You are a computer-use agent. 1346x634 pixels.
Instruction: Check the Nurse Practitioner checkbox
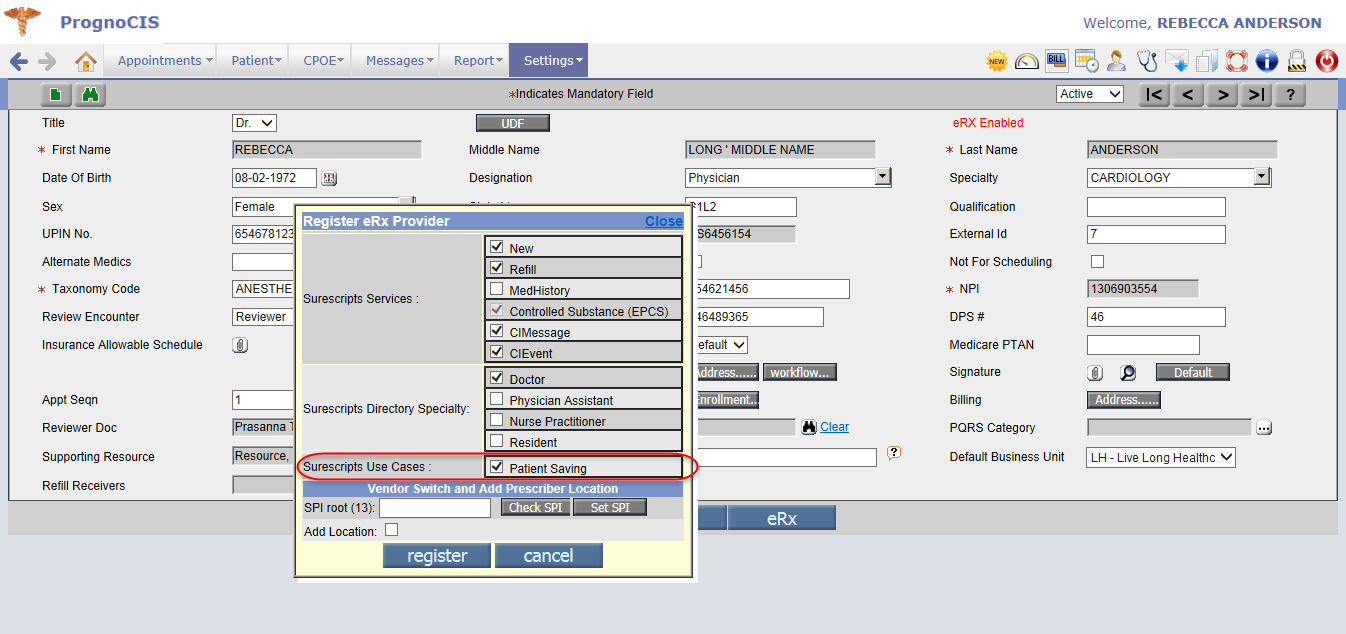[496, 419]
